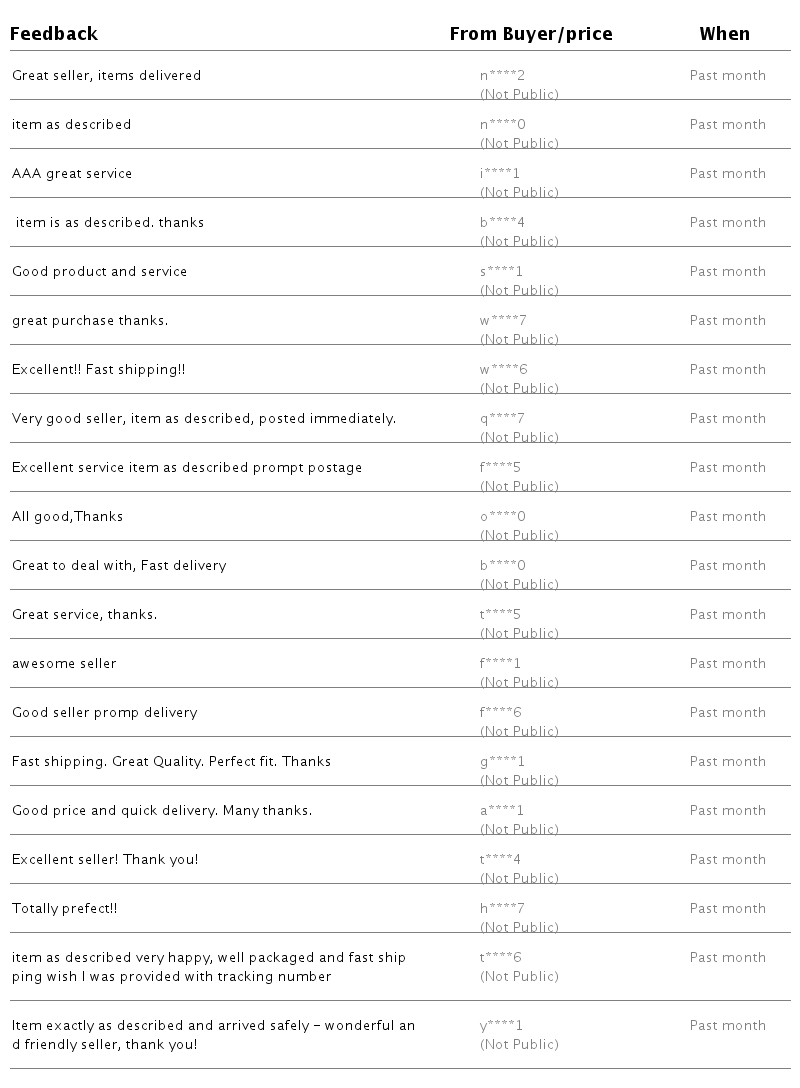Open buyer y****1 profile link
The width and height of the screenshot is (800, 1088).
click(501, 1025)
